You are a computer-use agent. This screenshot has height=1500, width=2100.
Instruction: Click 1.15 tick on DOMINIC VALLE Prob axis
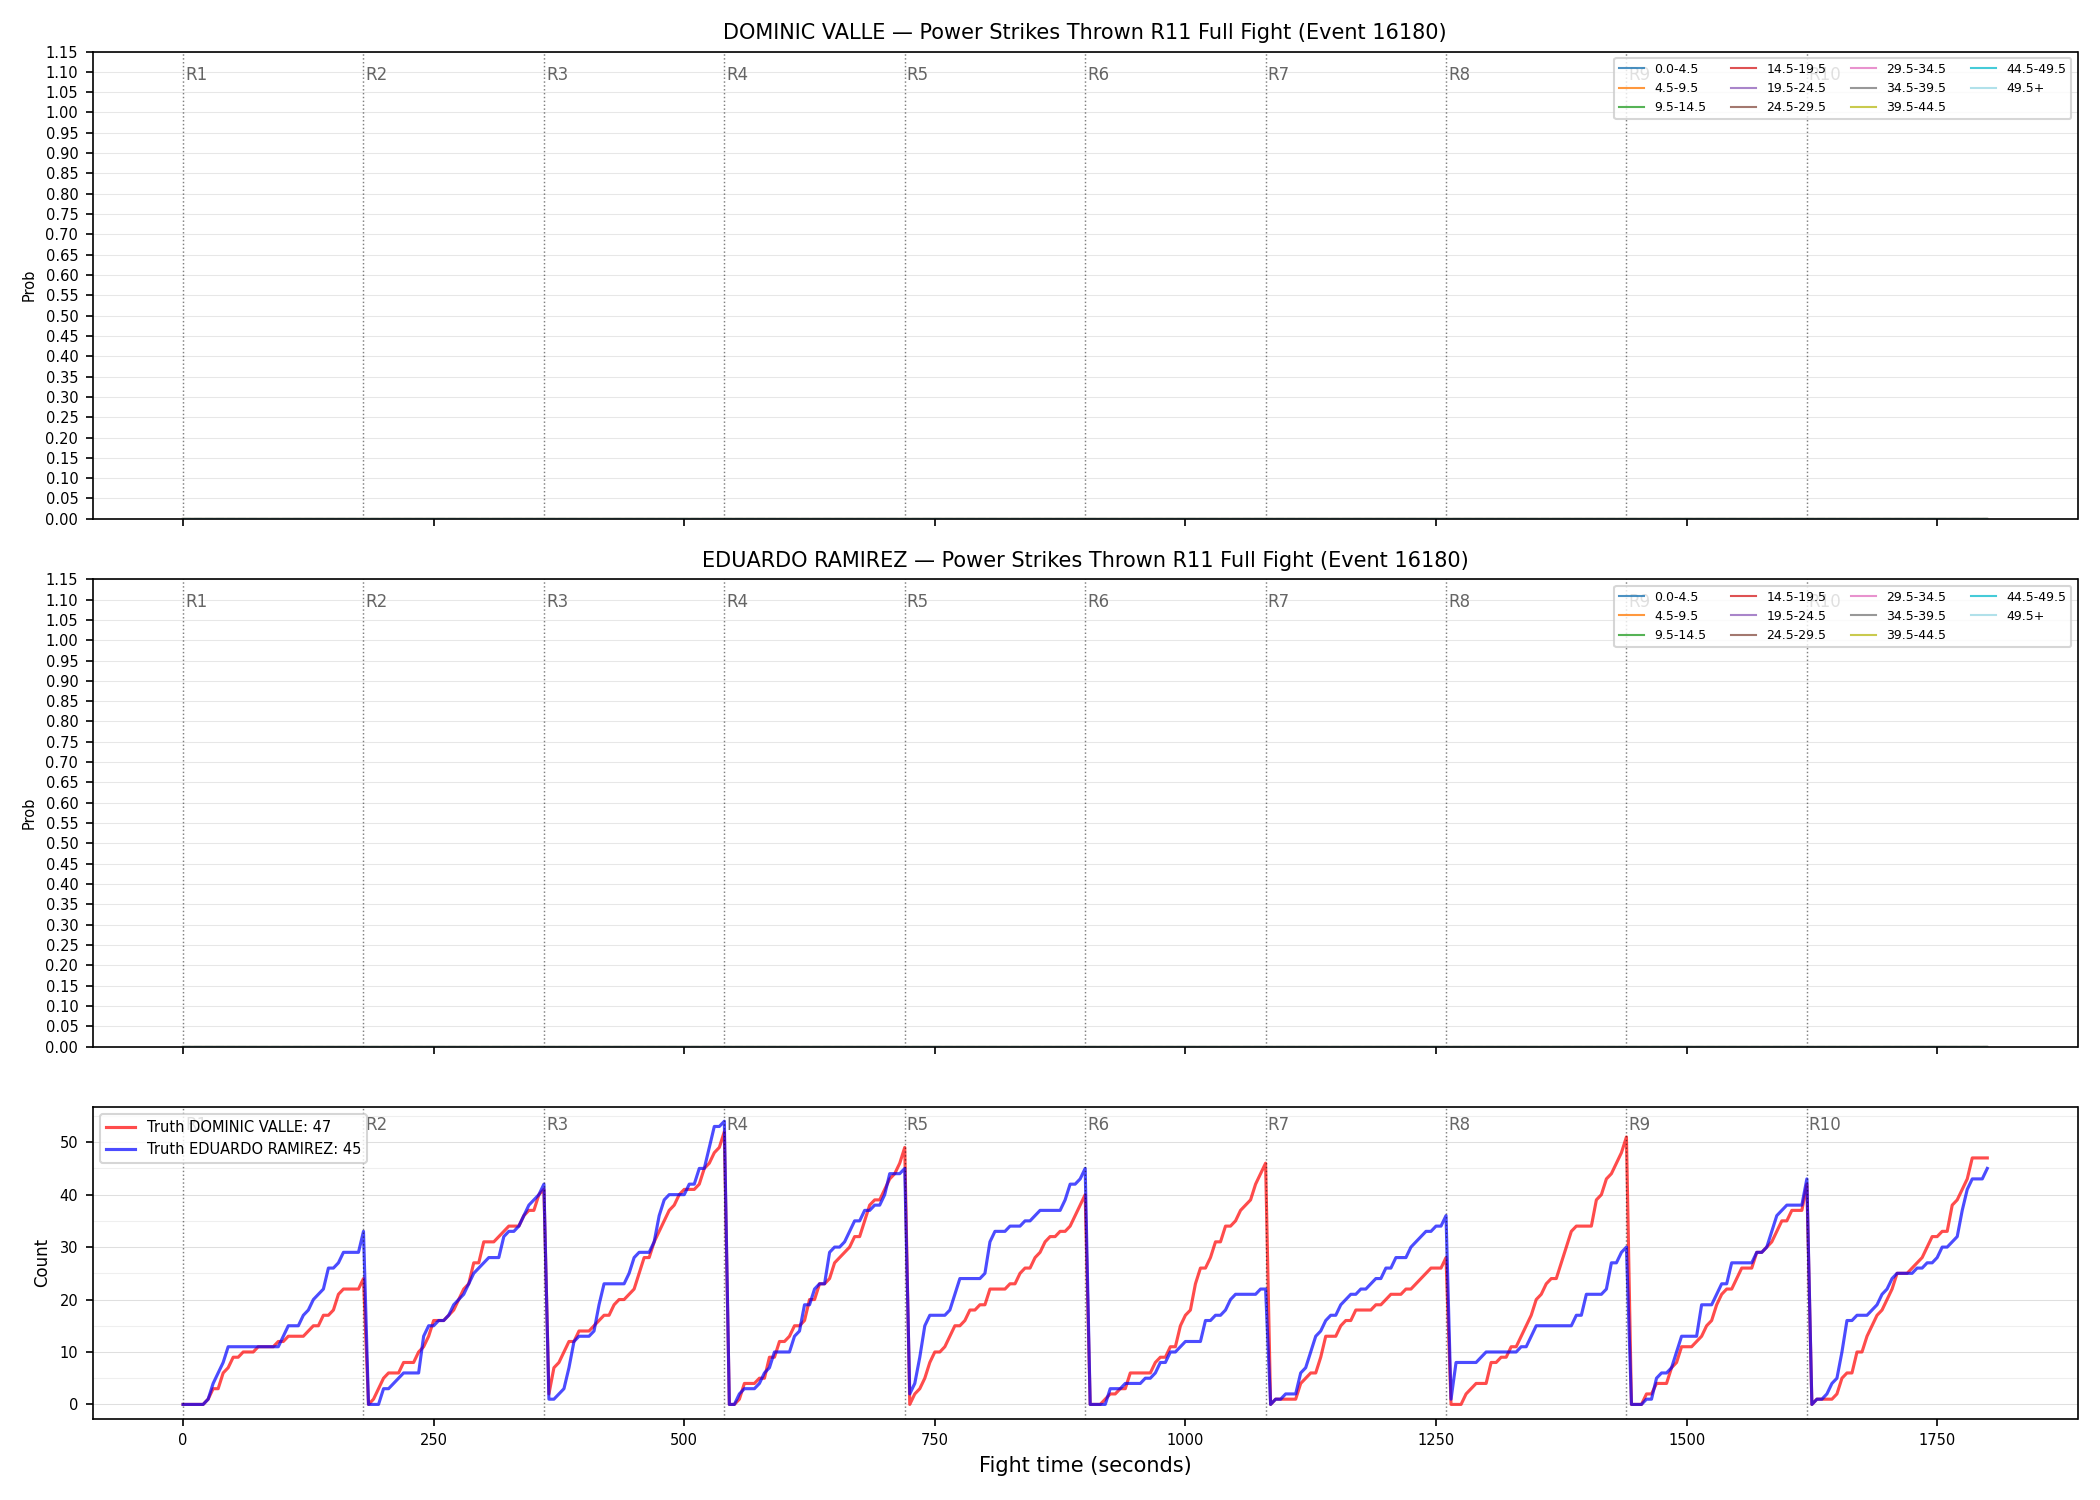click(62, 52)
